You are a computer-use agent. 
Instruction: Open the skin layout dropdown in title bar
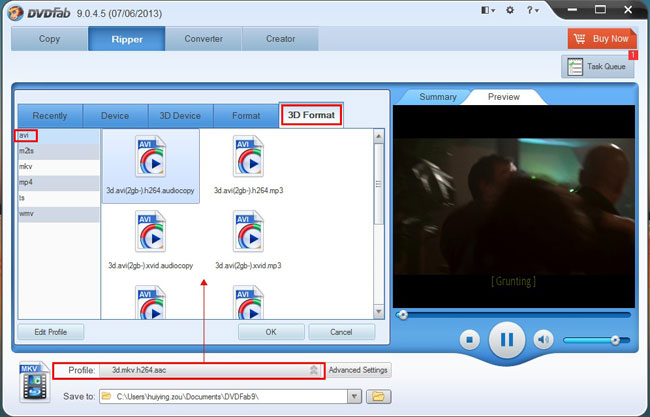point(488,10)
